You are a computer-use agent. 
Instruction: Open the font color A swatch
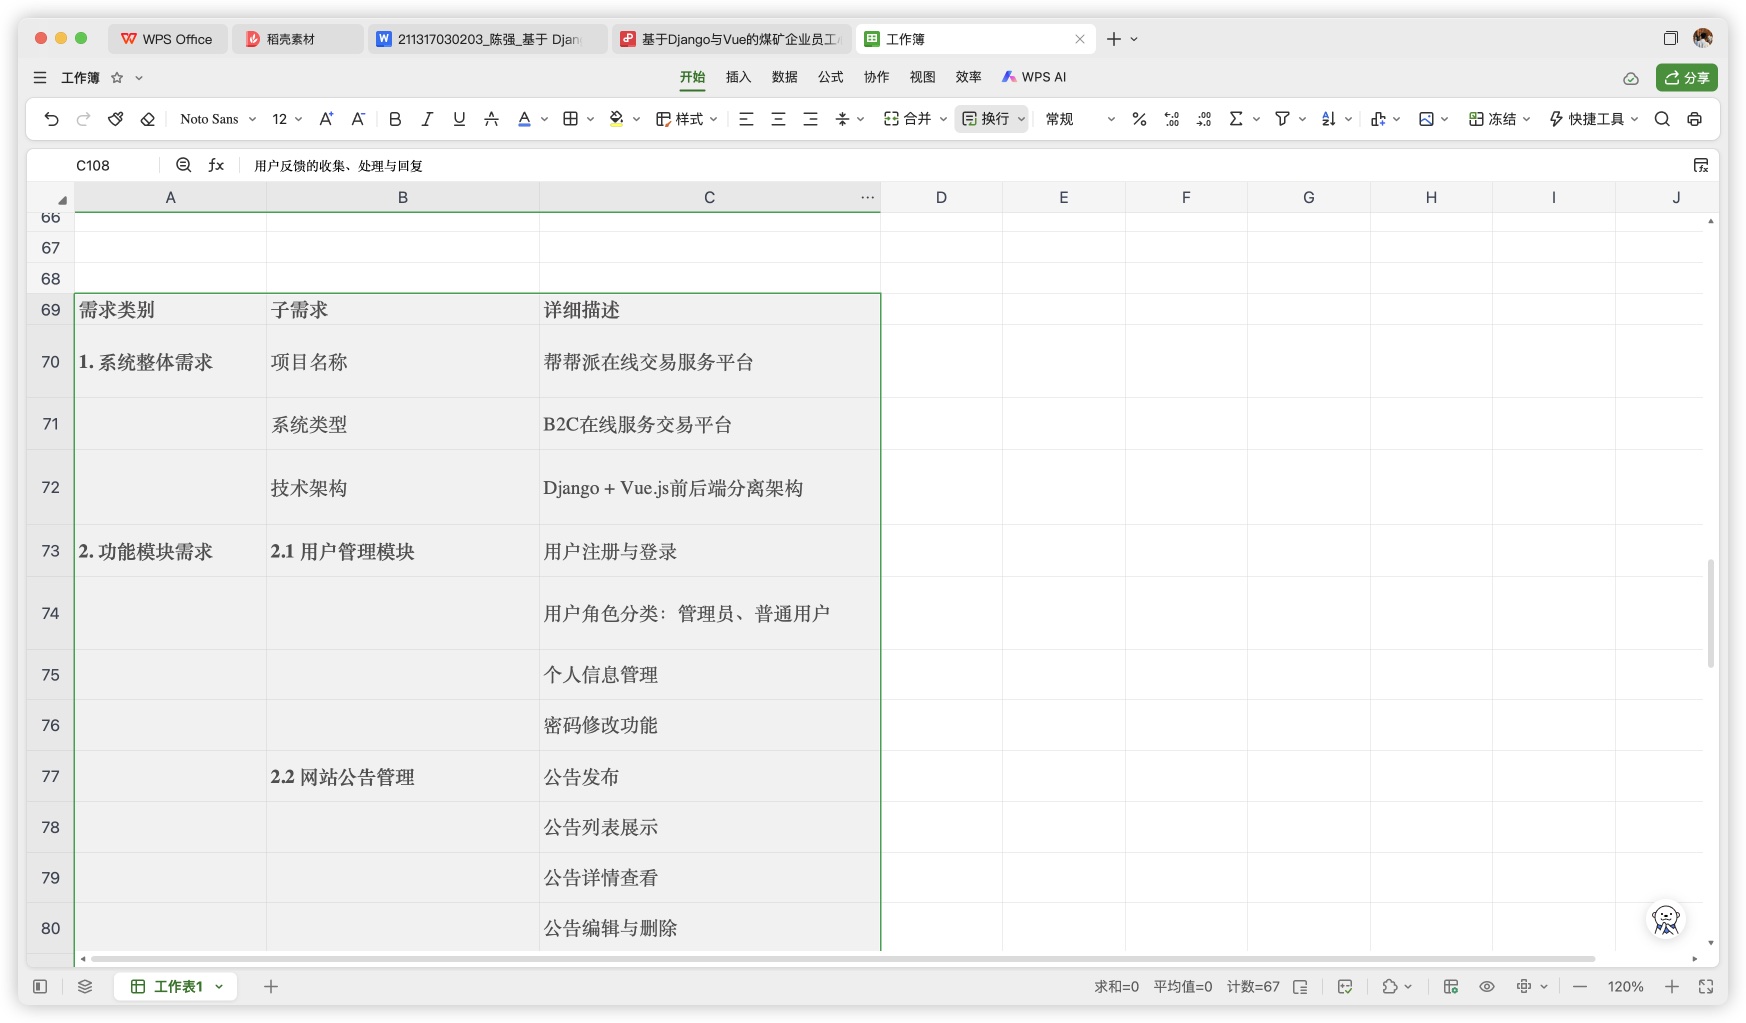coord(524,119)
